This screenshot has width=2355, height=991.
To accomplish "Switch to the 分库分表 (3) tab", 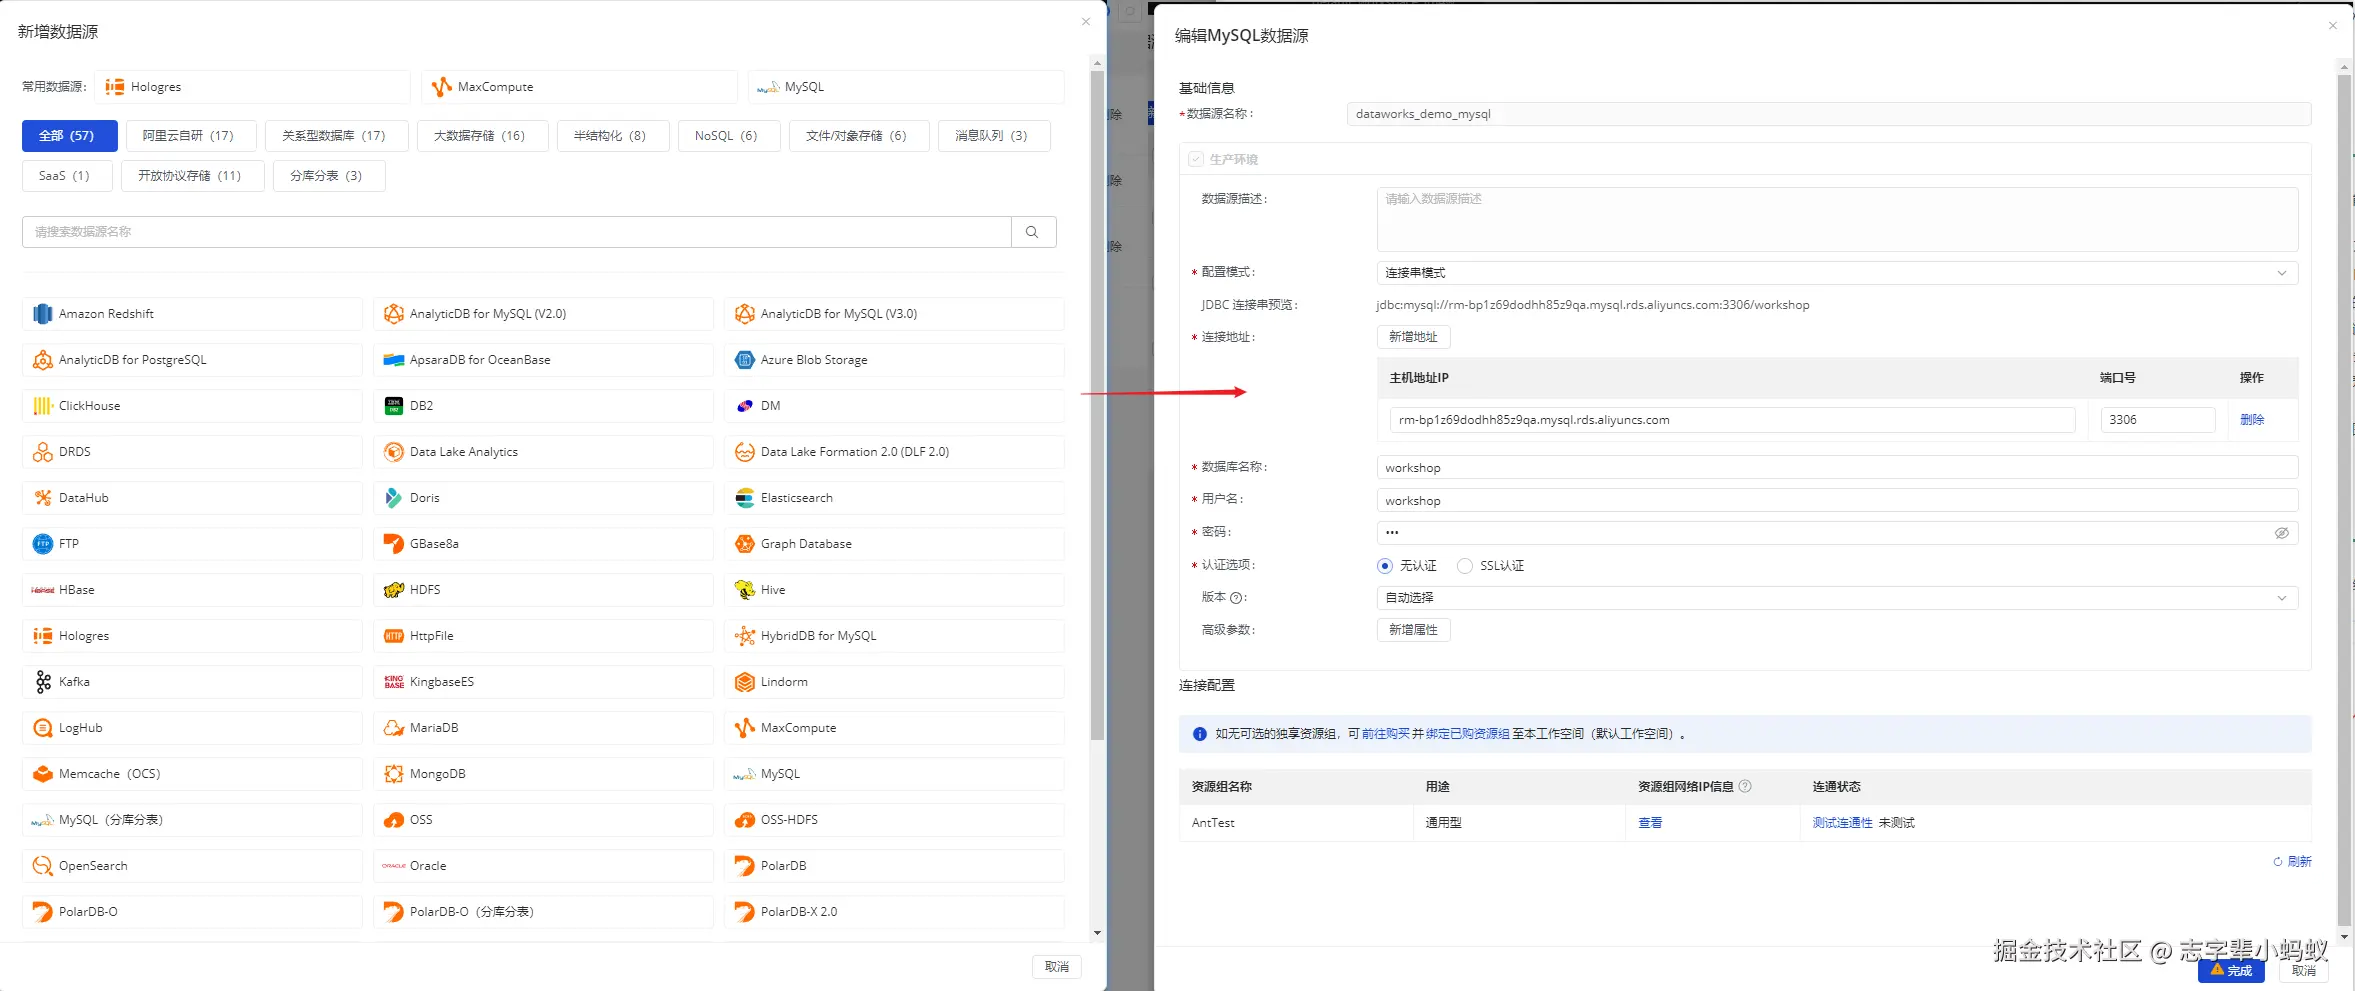I will point(329,176).
